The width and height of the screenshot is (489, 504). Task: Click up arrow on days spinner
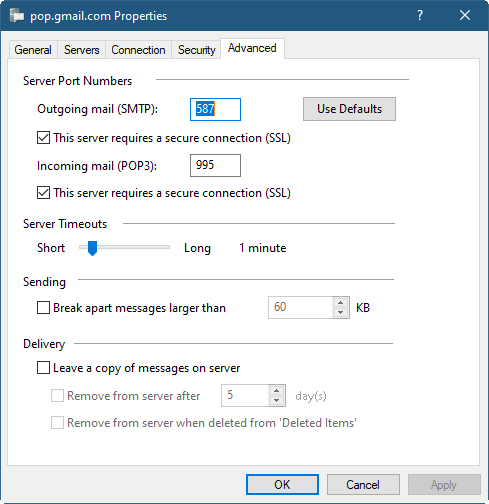[276, 391]
